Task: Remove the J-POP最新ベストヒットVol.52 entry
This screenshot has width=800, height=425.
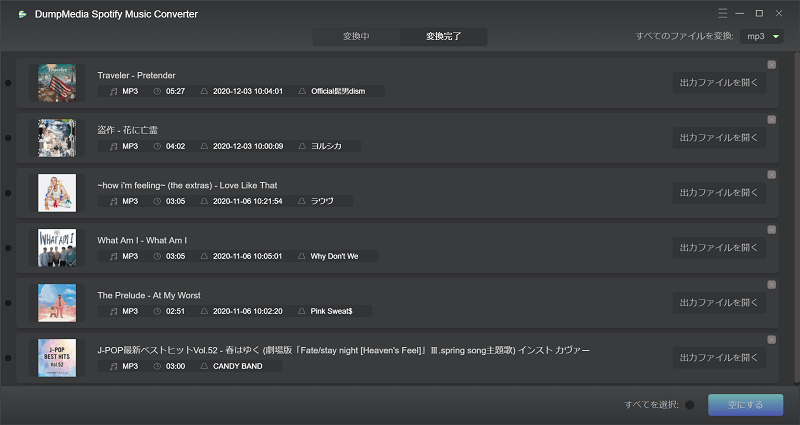Action: (771, 340)
